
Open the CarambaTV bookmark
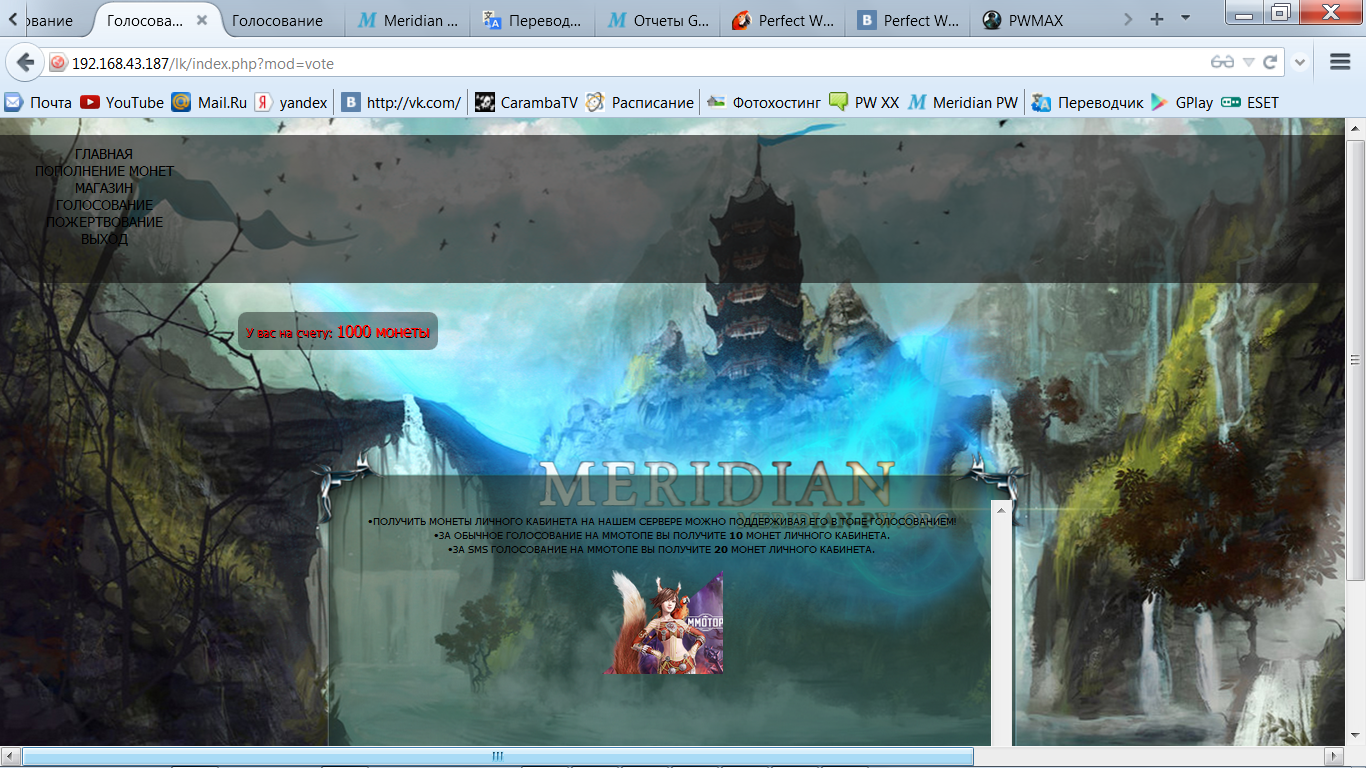(x=526, y=102)
